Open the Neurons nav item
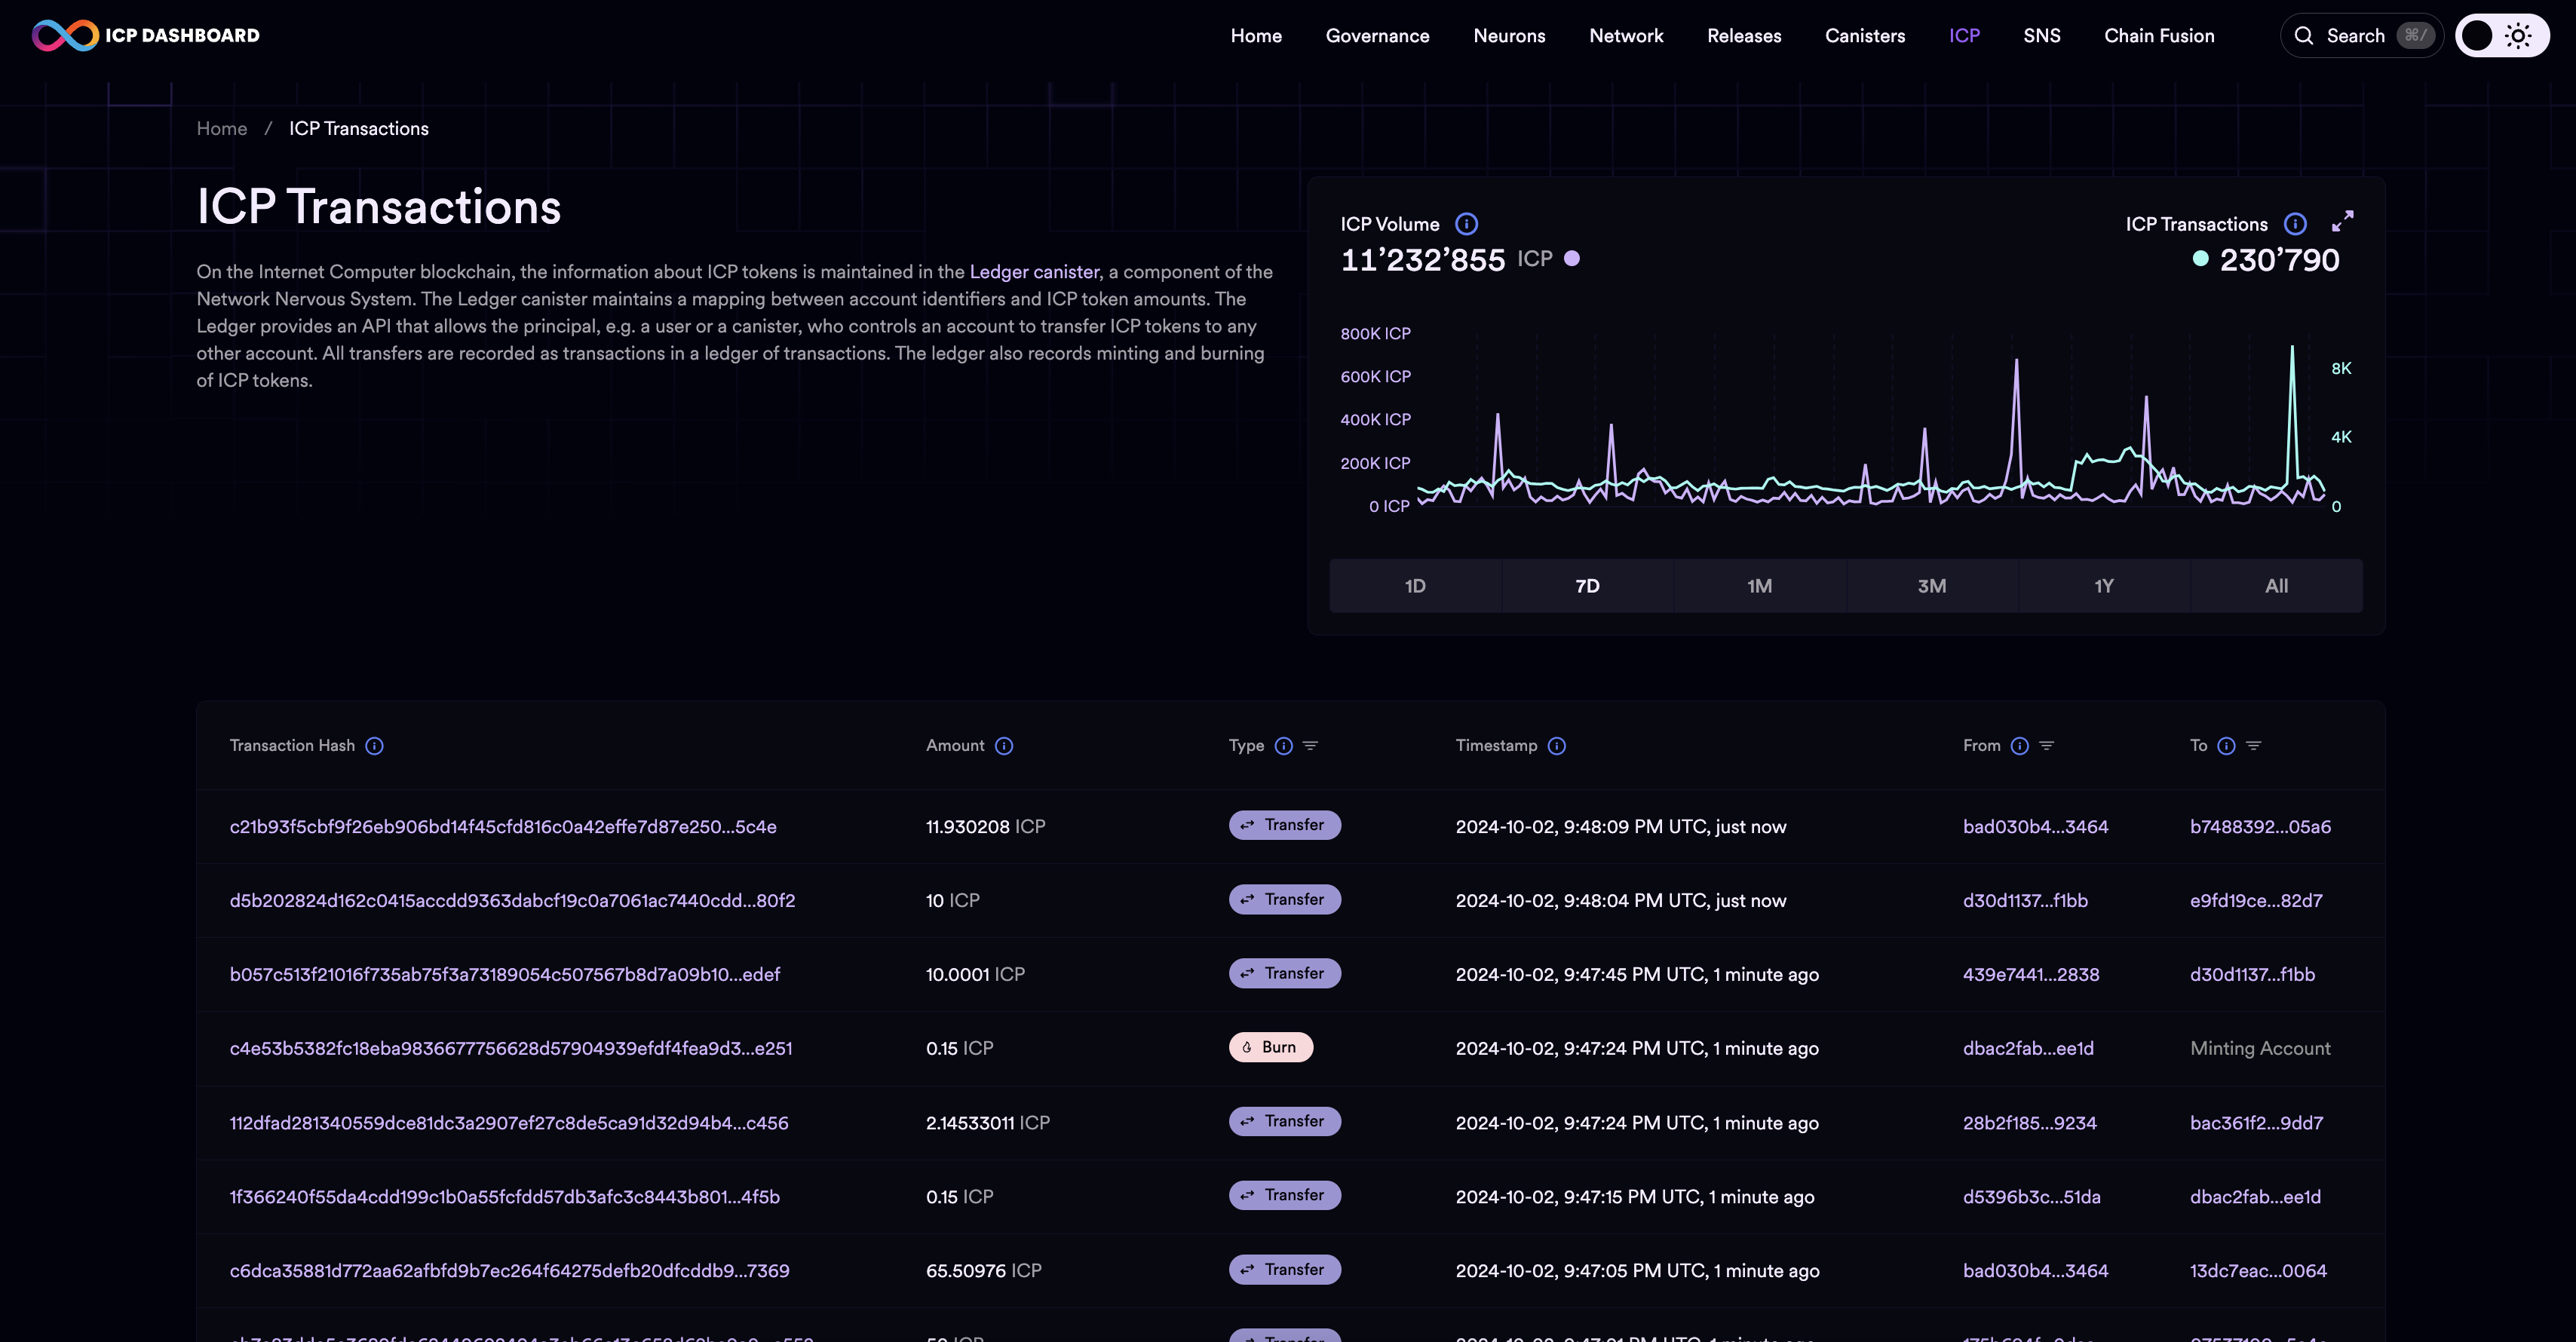 tap(1509, 36)
